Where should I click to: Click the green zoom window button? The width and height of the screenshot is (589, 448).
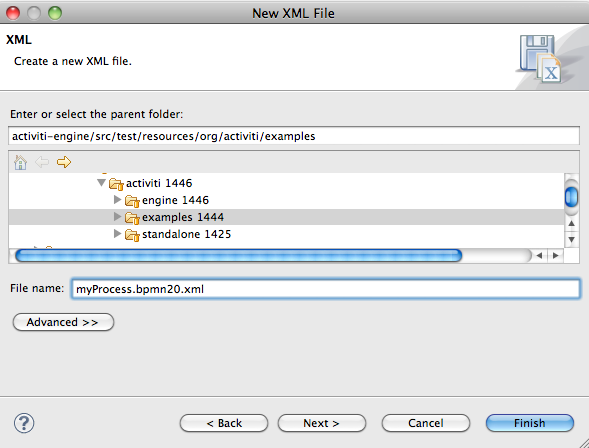pyautogui.click(x=55, y=13)
